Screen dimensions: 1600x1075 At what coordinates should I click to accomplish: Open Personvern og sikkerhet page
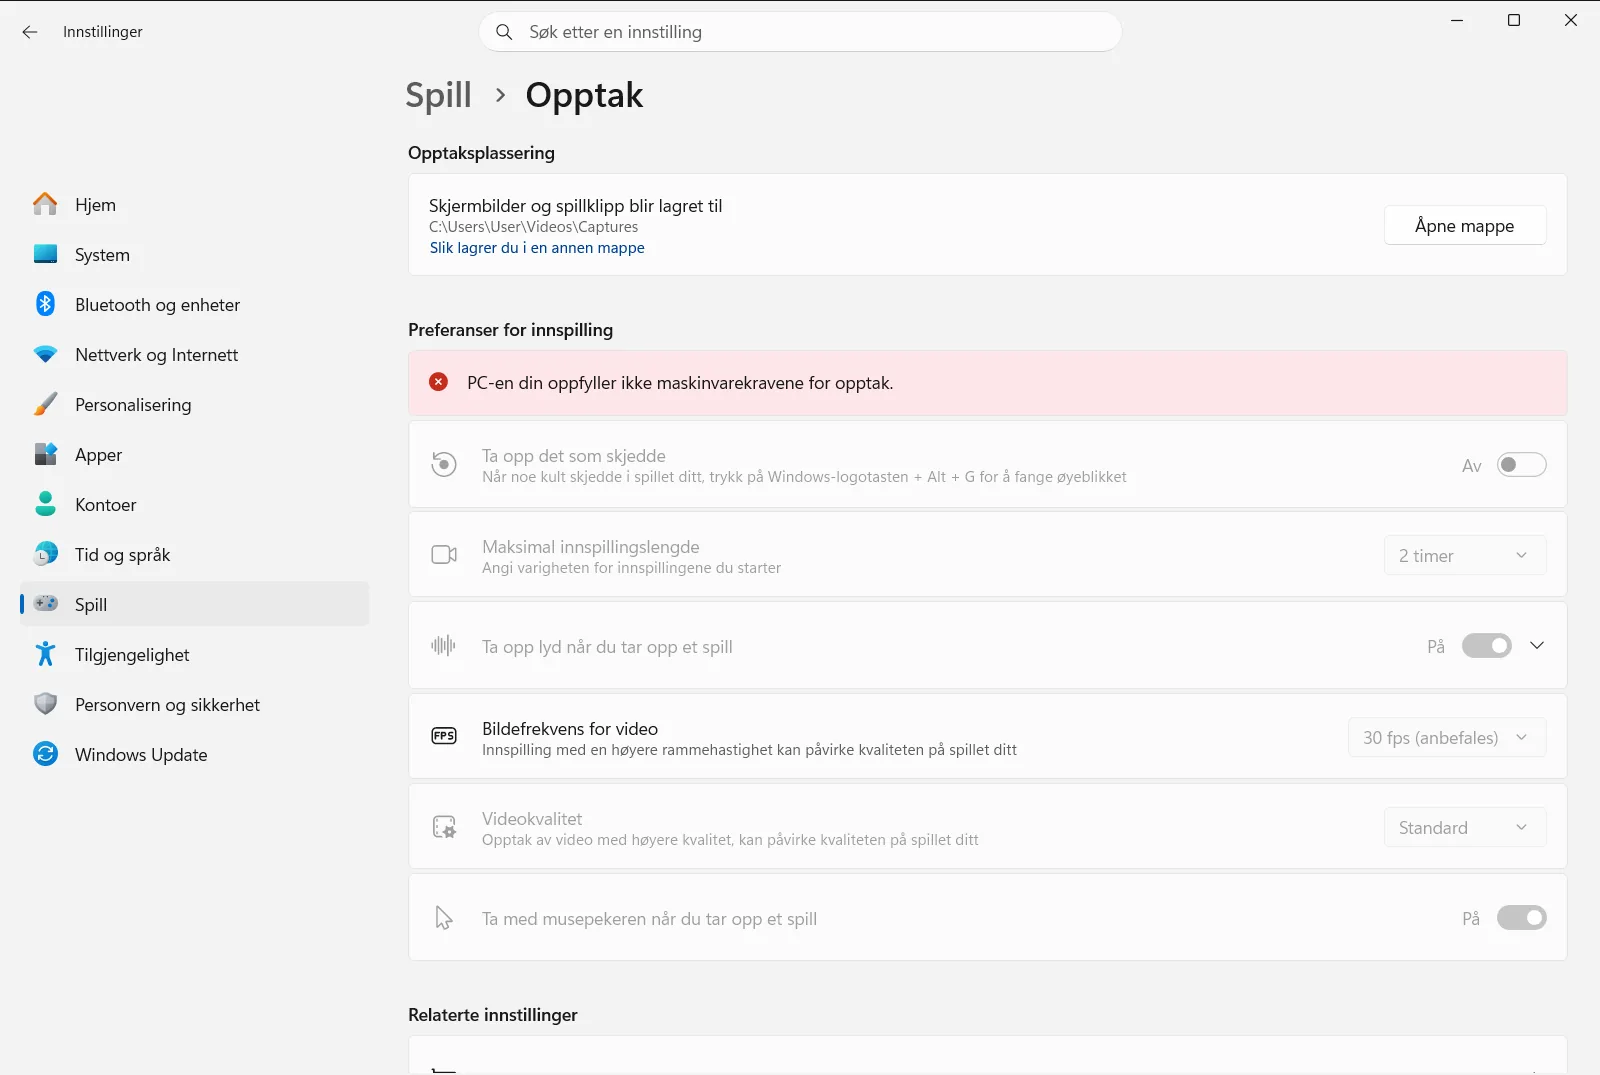pos(195,704)
